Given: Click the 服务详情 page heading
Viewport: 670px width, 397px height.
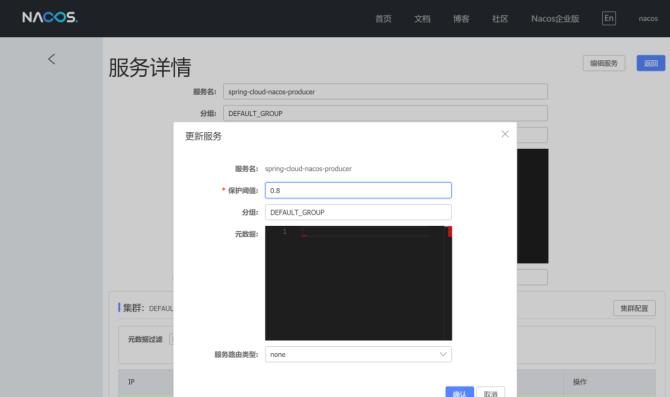Looking at the screenshot, I should pos(150,68).
